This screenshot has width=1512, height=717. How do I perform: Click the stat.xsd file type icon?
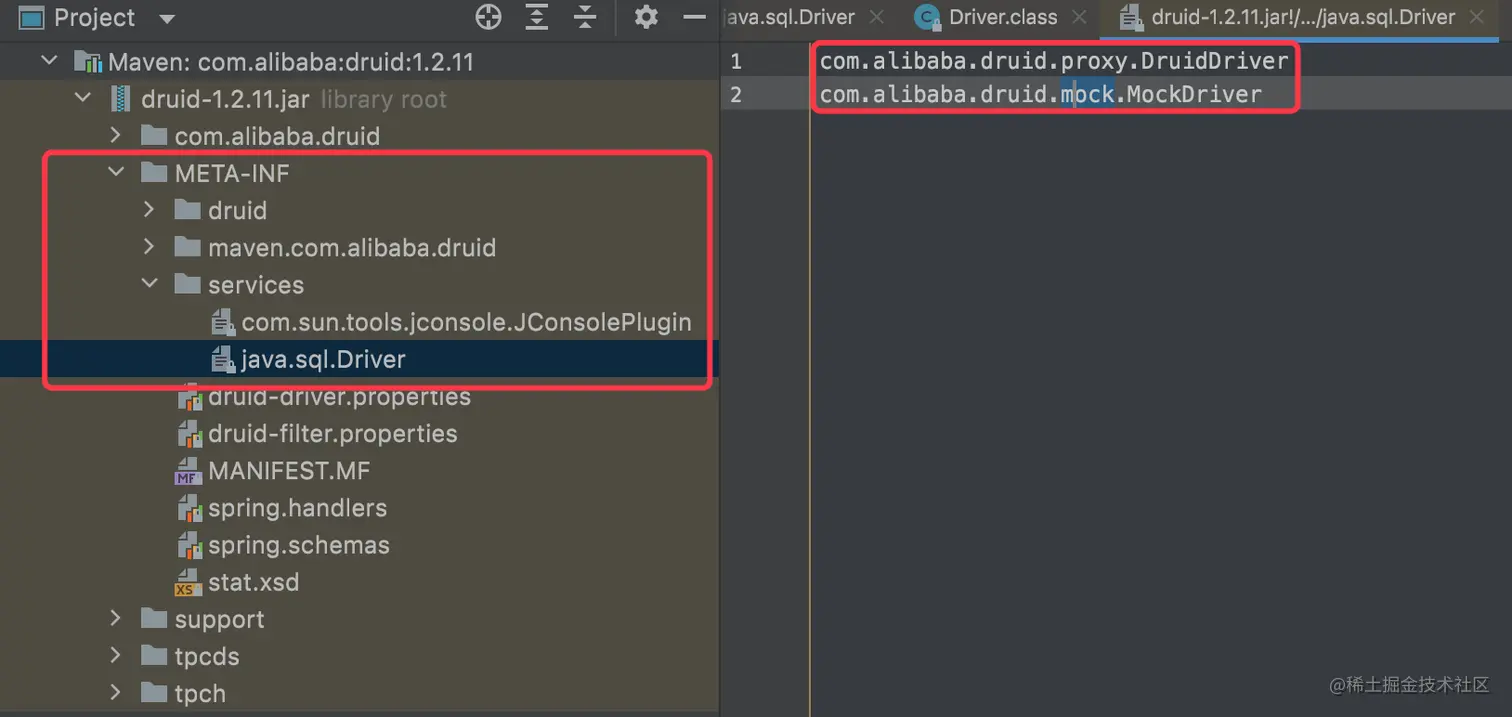187,582
